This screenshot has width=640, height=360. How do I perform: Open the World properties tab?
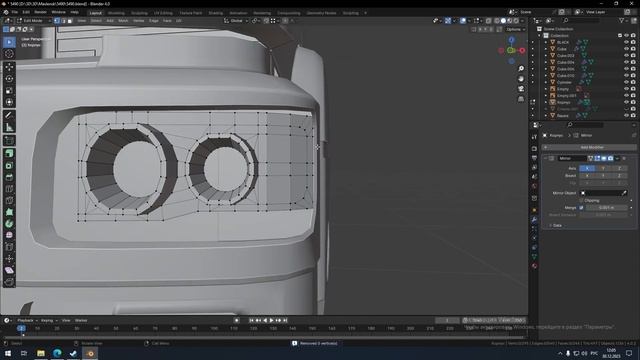(x=534, y=186)
